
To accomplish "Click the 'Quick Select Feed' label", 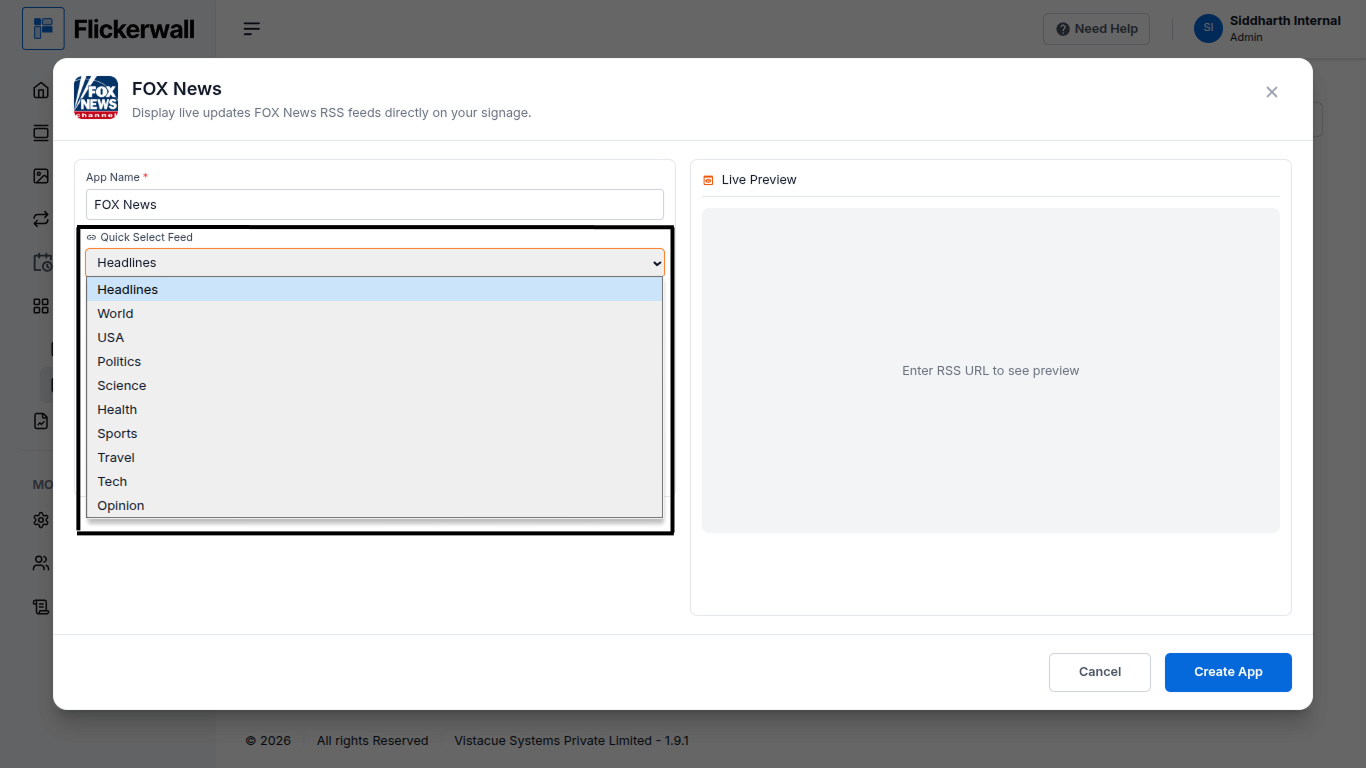I will [146, 237].
